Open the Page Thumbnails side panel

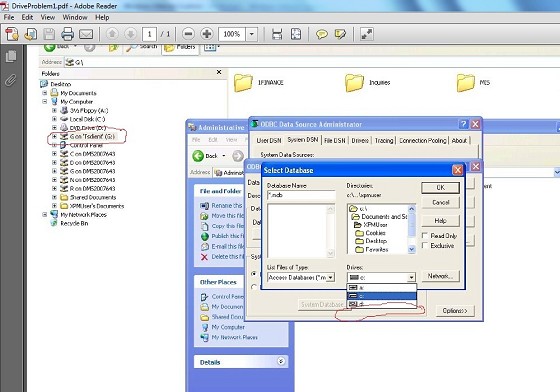point(11,56)
